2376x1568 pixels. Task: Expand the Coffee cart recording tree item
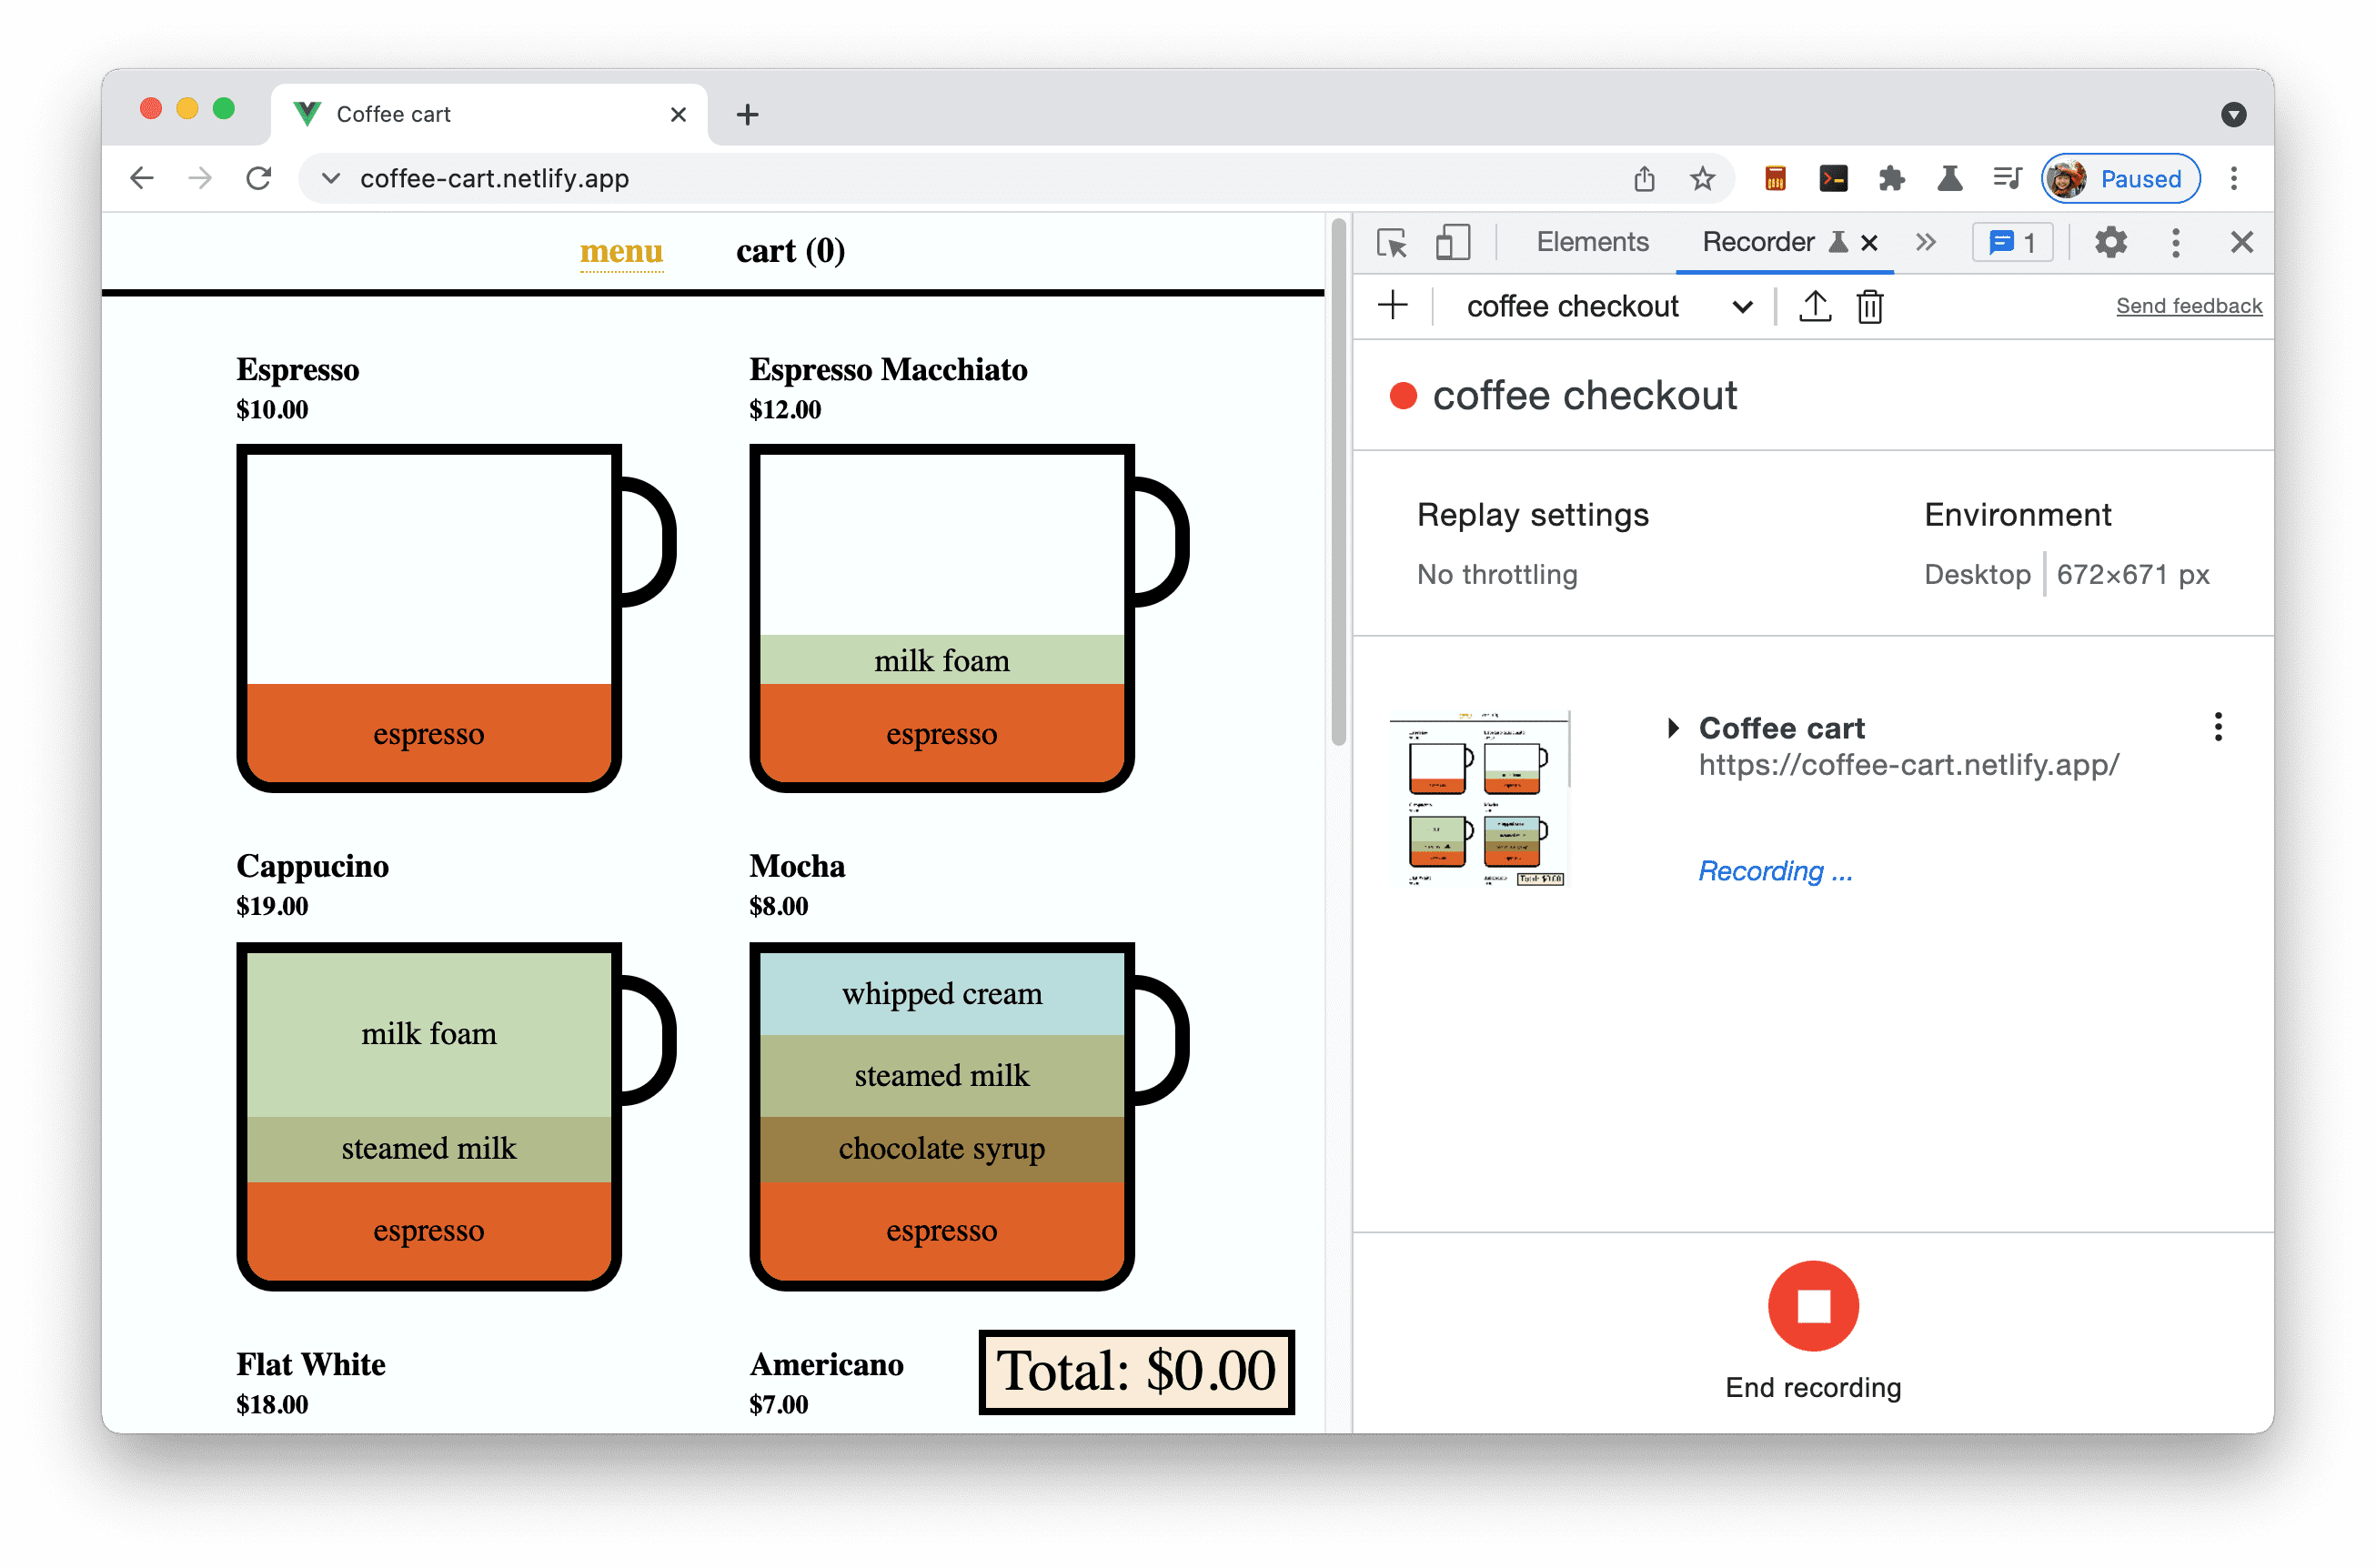point(1673,727)
